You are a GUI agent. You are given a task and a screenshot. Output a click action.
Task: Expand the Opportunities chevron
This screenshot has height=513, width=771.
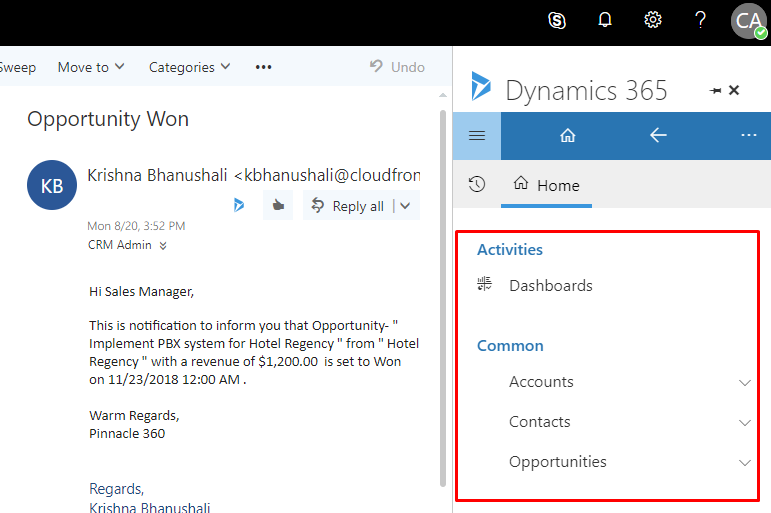tap(745, 462)
